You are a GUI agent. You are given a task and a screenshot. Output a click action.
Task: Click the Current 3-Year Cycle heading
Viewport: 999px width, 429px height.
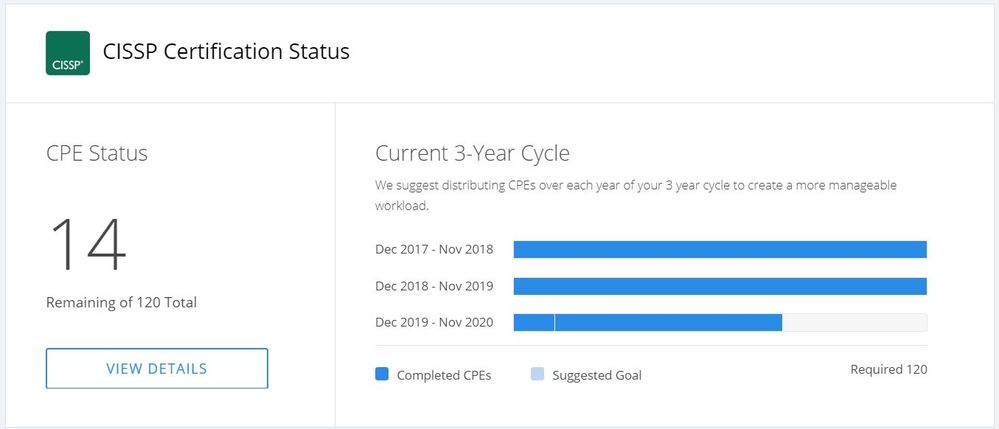pyautogui.click(x=472, y=153)
